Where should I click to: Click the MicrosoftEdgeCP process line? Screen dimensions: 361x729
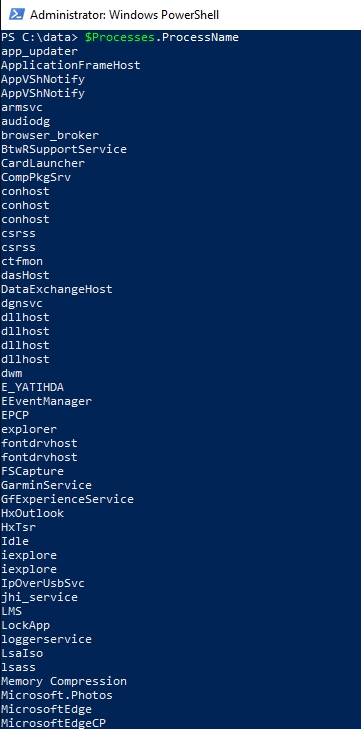[x=53, y=723]
